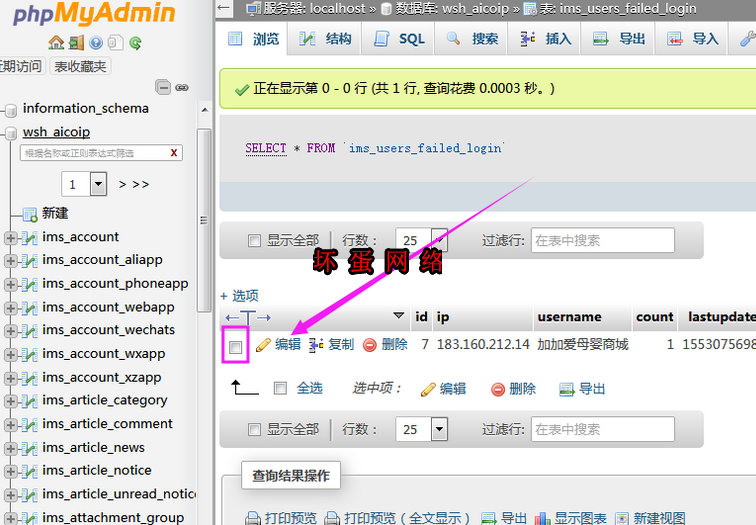Screen dimensions: 756x525
Task: Click export icon in selected-items bar
Action: 567,390
